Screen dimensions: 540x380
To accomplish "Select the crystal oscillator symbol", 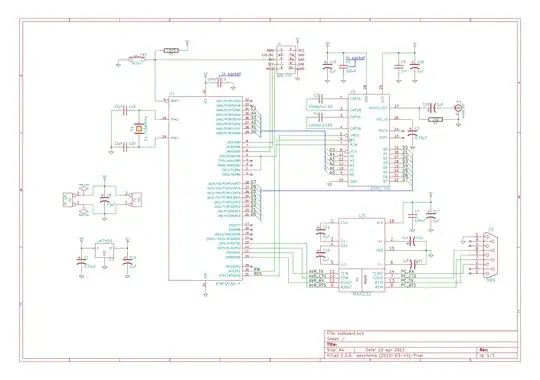I will click(138, 129).
